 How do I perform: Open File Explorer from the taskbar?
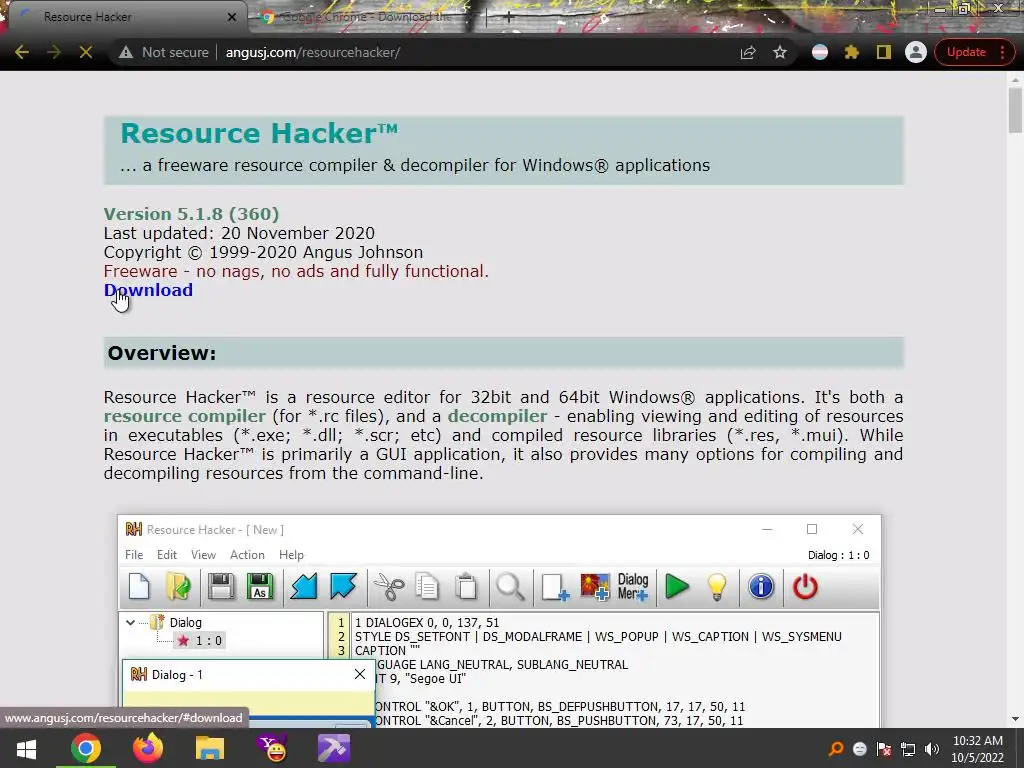pyautogui.click(x=210, y=748)
